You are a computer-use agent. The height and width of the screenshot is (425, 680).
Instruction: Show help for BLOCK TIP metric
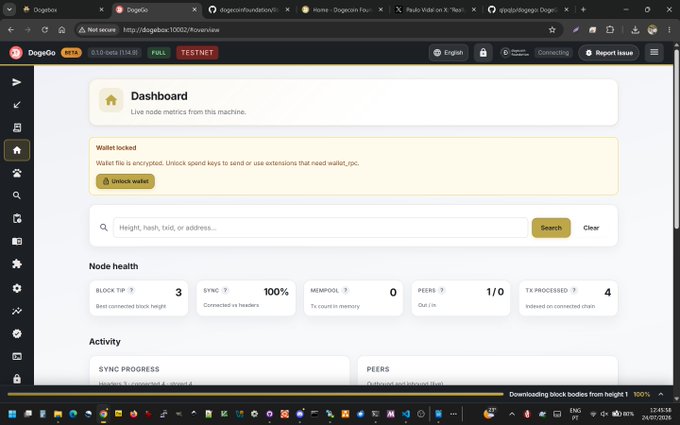(131, 291)
